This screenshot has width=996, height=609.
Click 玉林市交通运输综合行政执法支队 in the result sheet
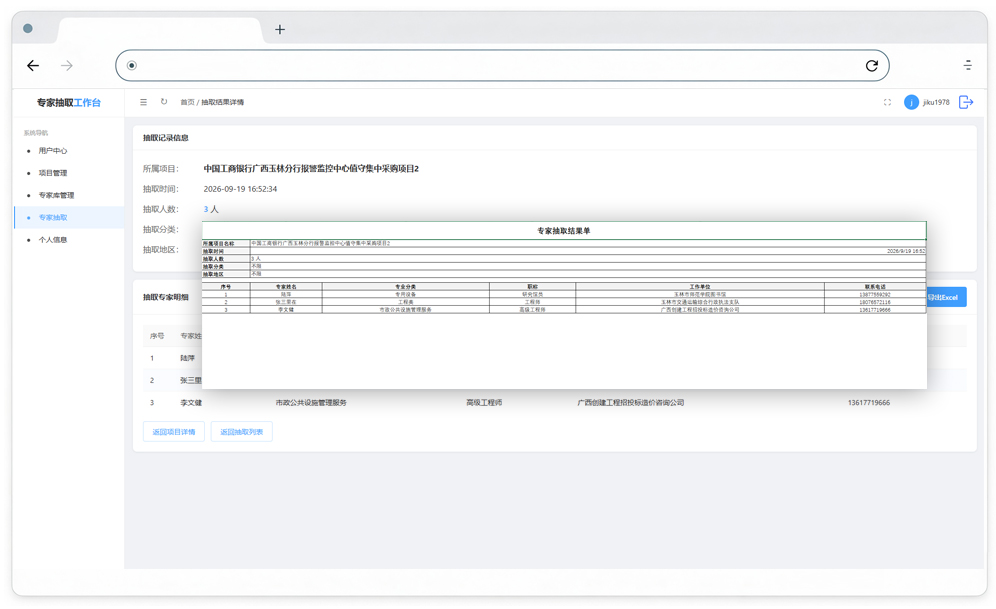click(700, 302)
